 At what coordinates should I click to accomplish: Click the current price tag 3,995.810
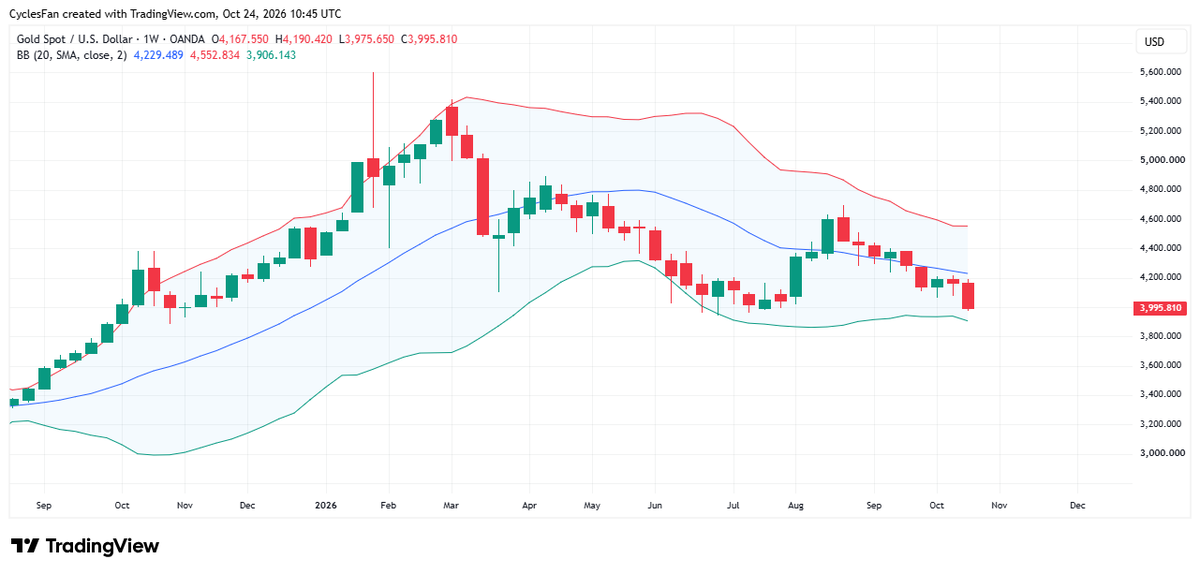pos(1160,308)
